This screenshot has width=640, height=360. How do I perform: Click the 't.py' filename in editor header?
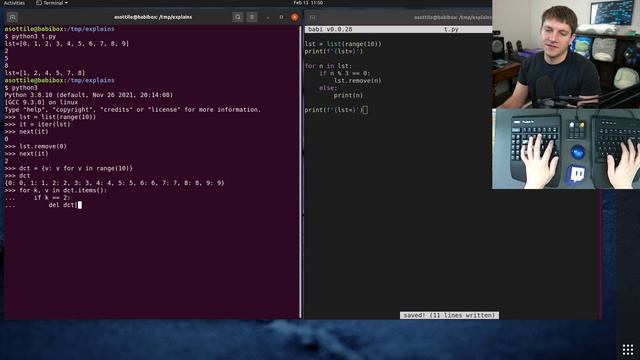[x=451, y=29]
